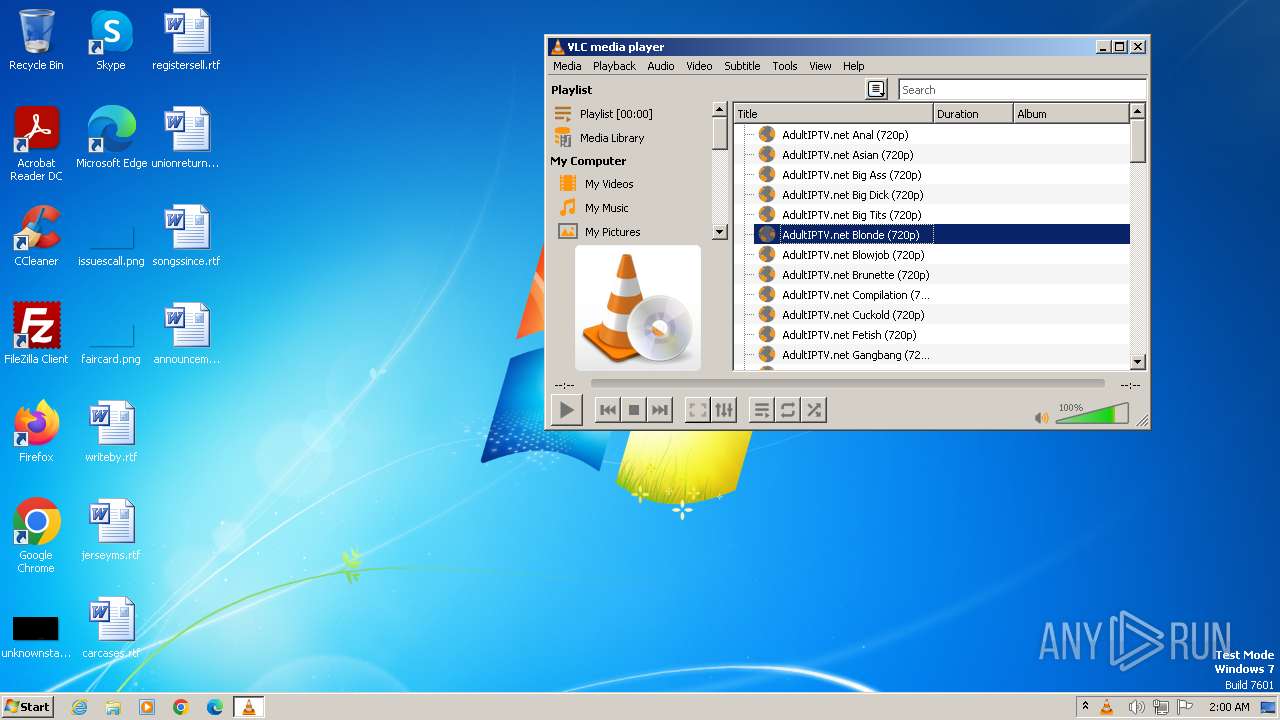This screenshot has height=720, width=1280.
Task: Sort playlist by Title column header
Action: click(833, 114)
